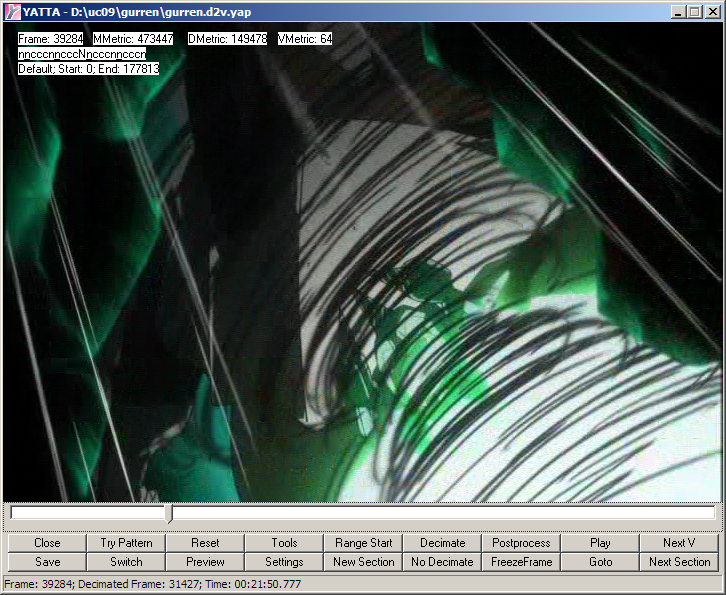
Task: Click the seek bar track right of thumb
Action: click(444, 513)
